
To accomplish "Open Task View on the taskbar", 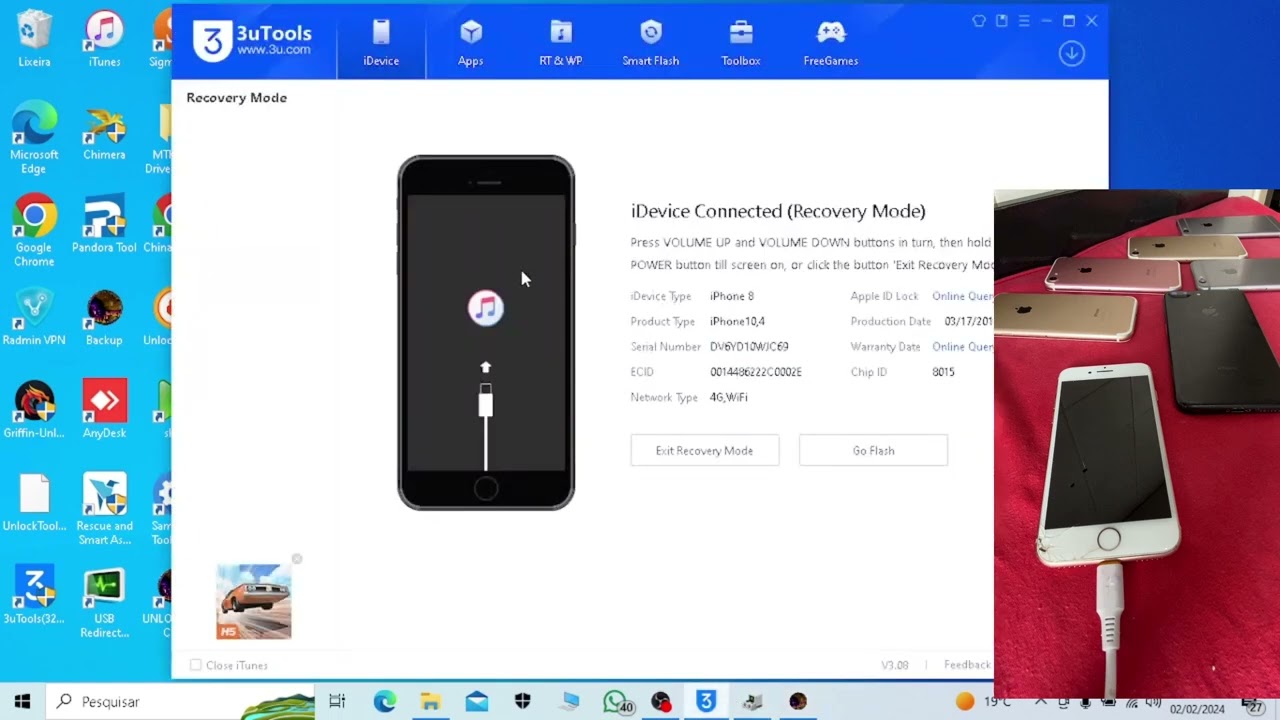I will pos(337,702).
